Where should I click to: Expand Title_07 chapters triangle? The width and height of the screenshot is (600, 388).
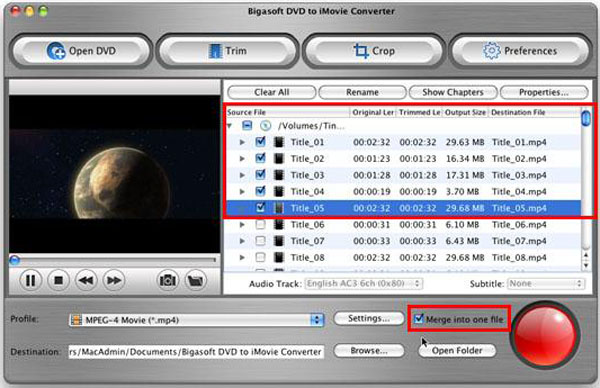[242, 241]
